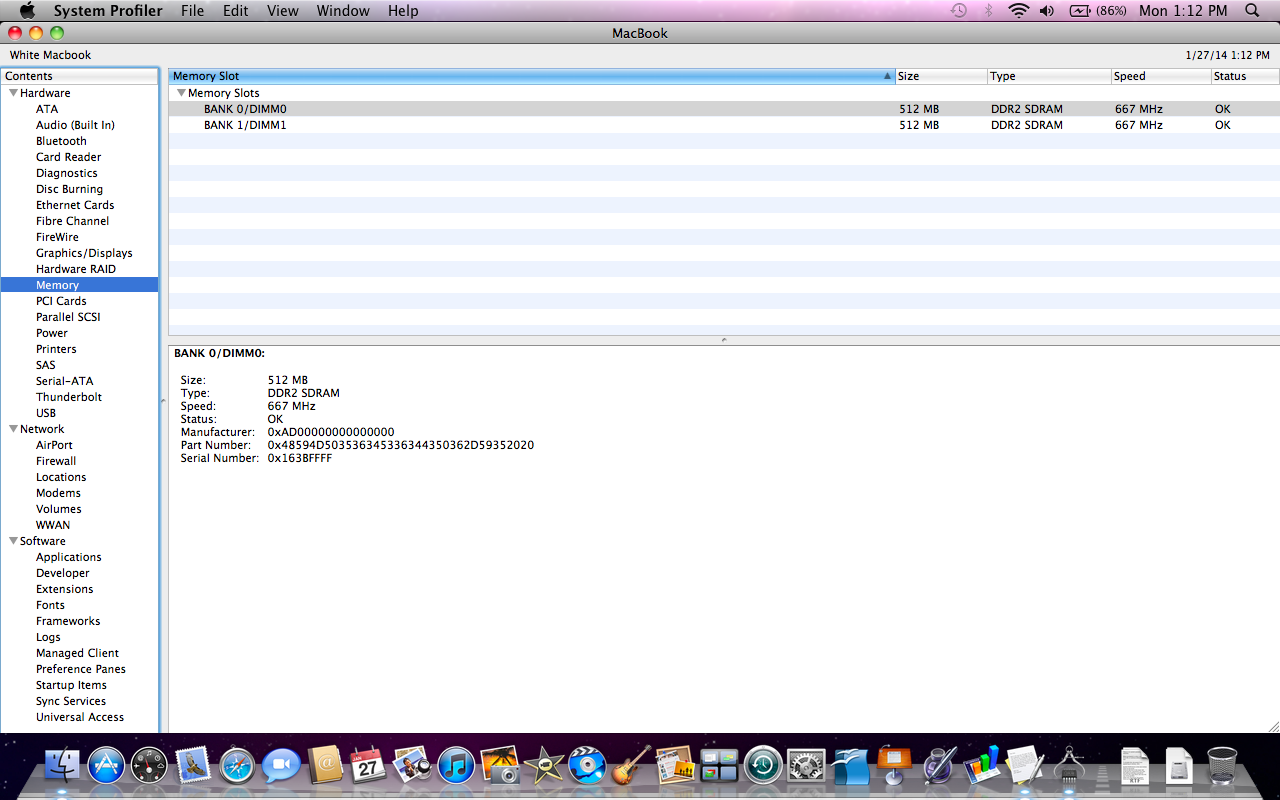
Task: Open Time Machine dock icon
Action: click(762, 767)
